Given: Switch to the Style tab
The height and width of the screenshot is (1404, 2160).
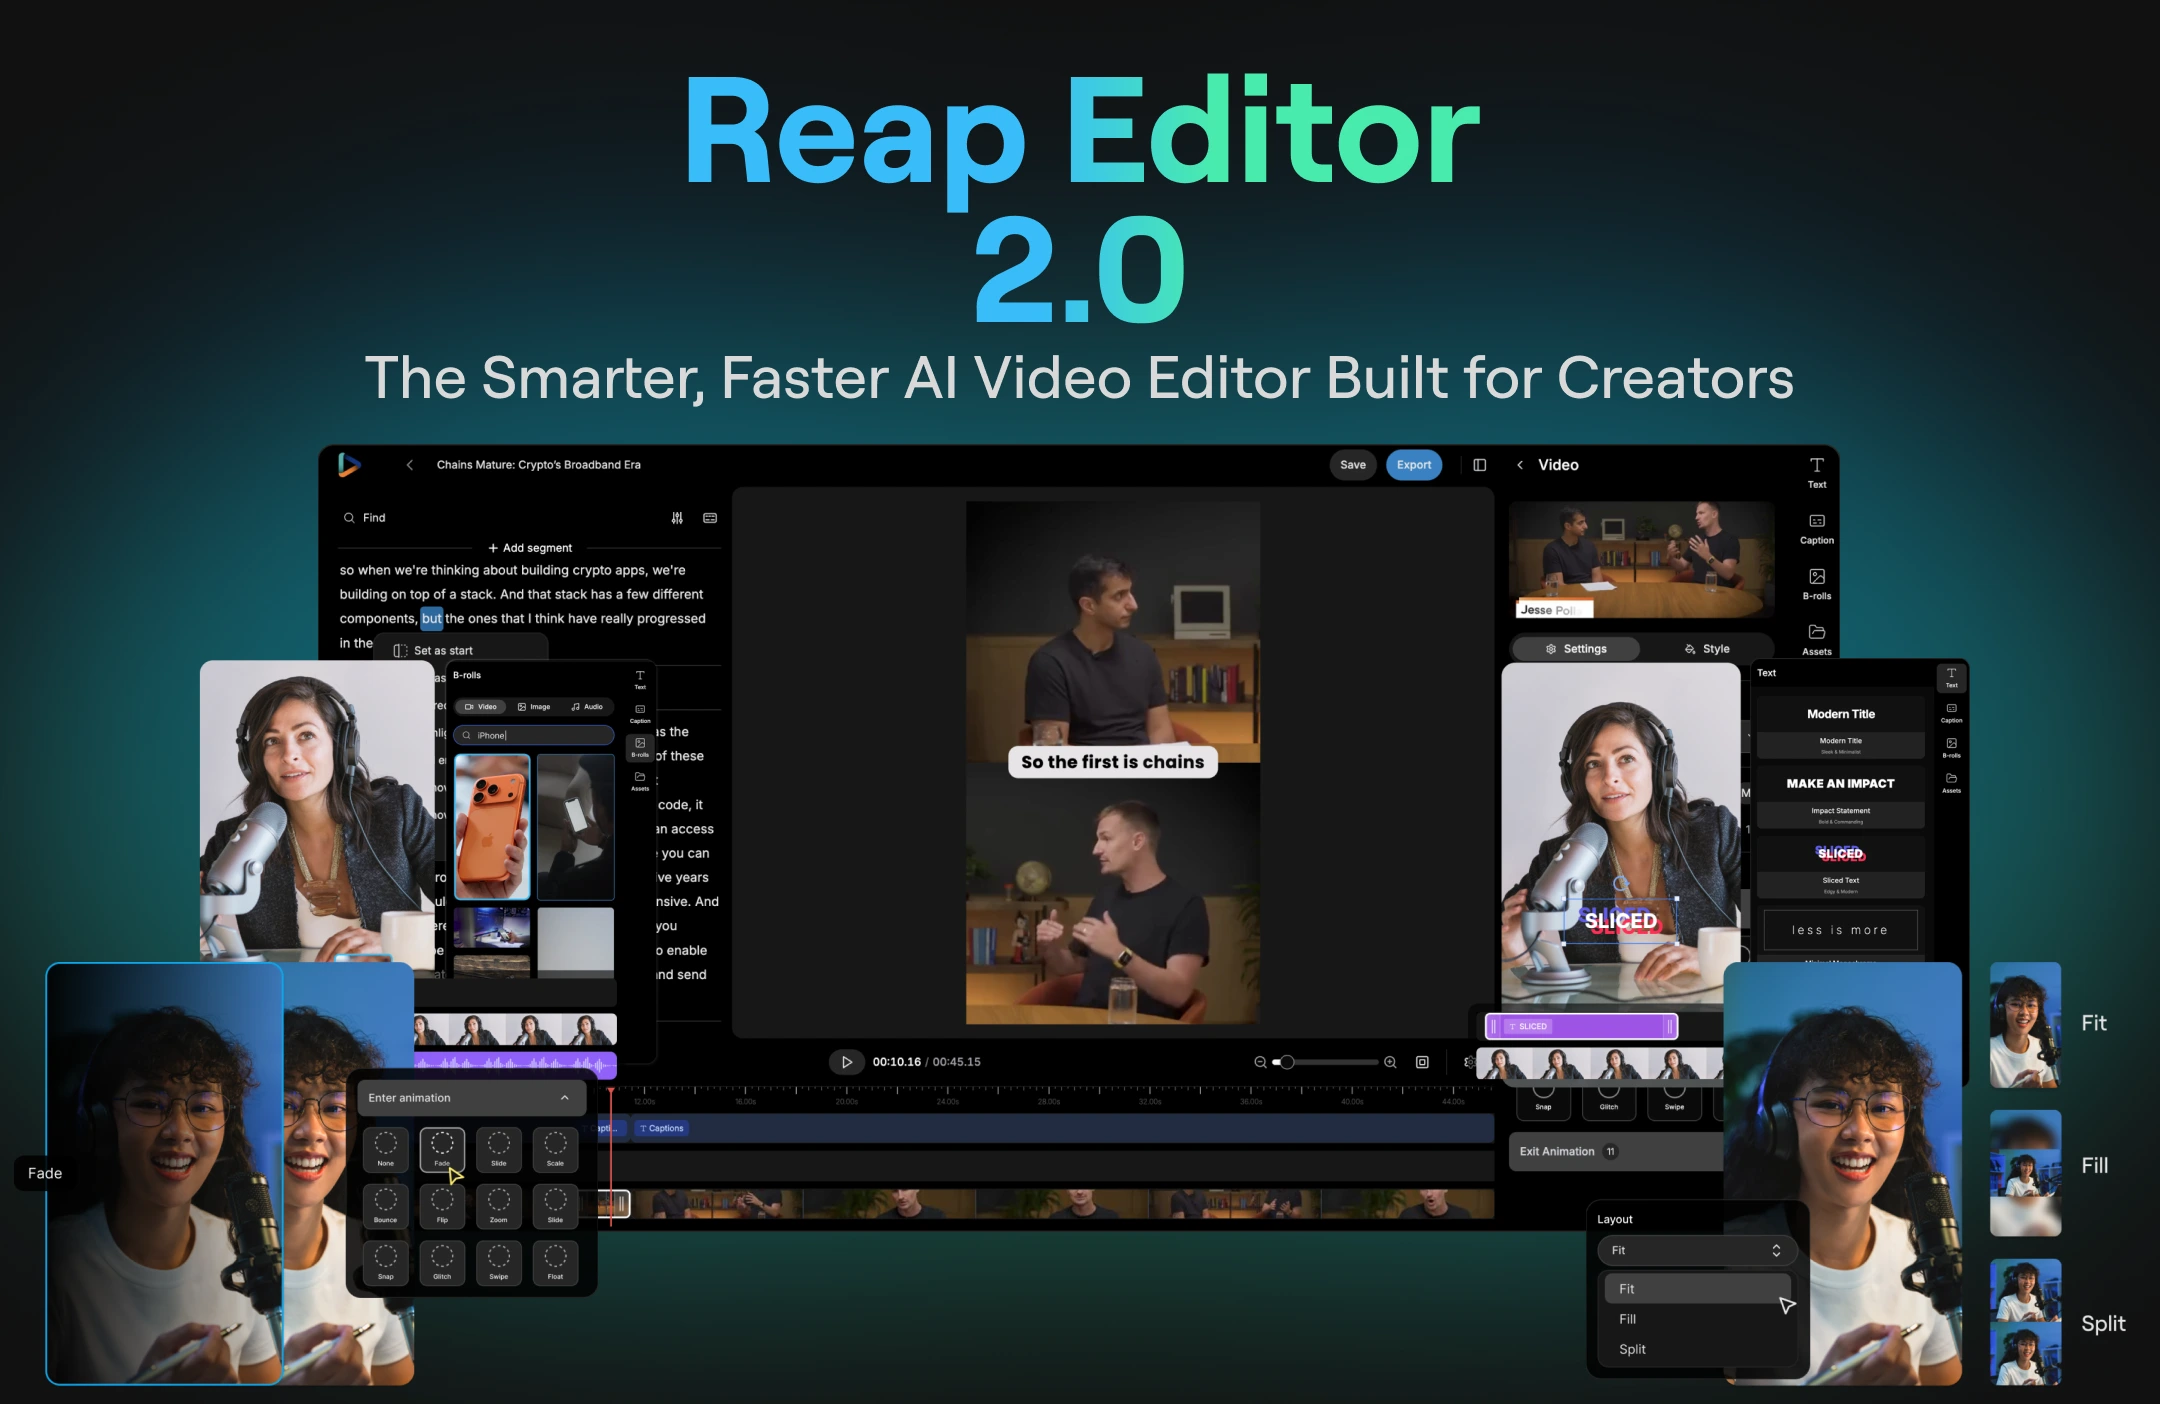Looking at the screenshot, I should click(x=1707, y=649).
